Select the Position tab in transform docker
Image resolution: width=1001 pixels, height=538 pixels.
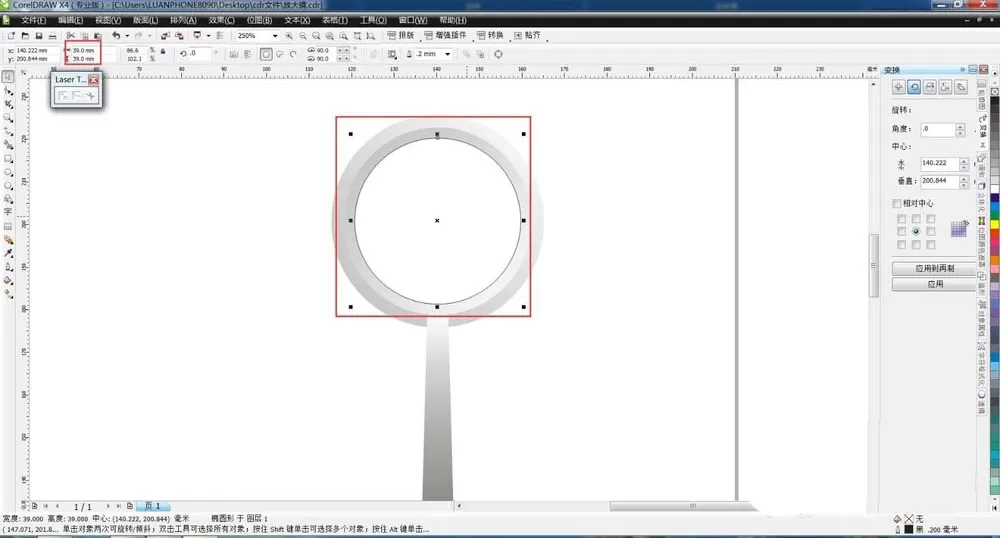[x=898, y=87]
